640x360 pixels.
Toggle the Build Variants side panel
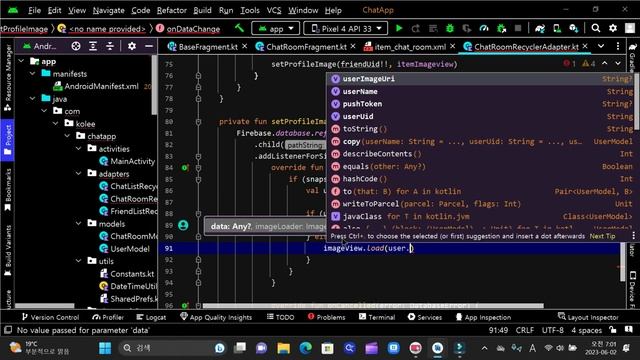point(7,250)
